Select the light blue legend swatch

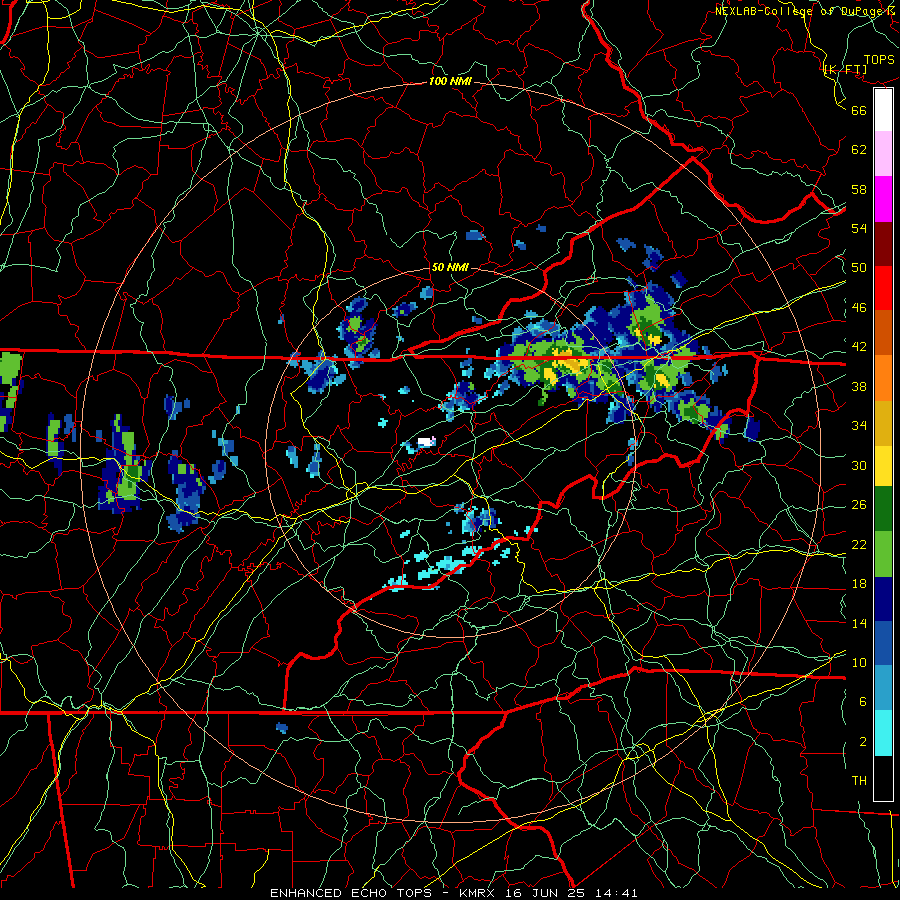[x=883, y=688]
